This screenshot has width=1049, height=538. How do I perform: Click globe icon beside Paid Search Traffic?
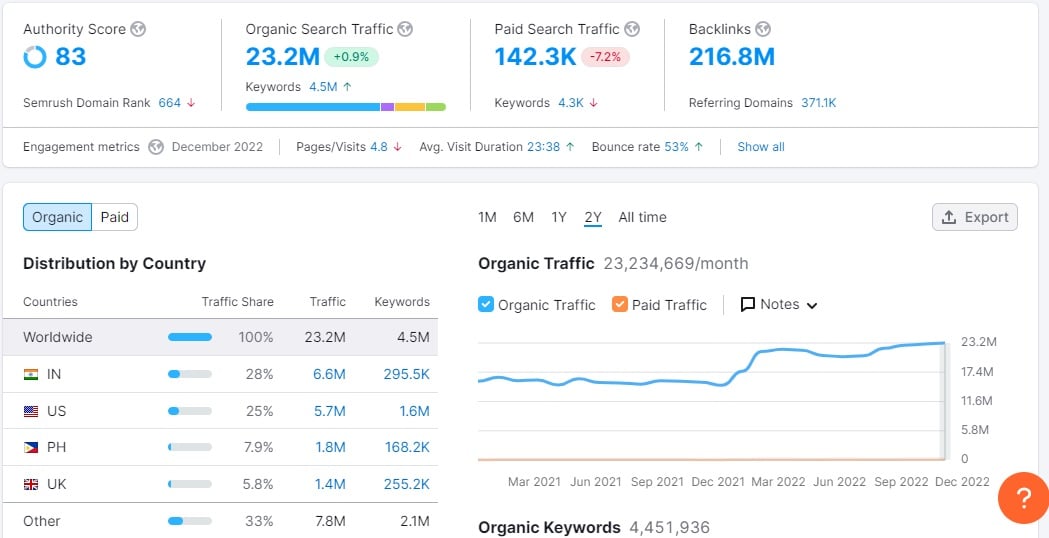click(632, 29)
